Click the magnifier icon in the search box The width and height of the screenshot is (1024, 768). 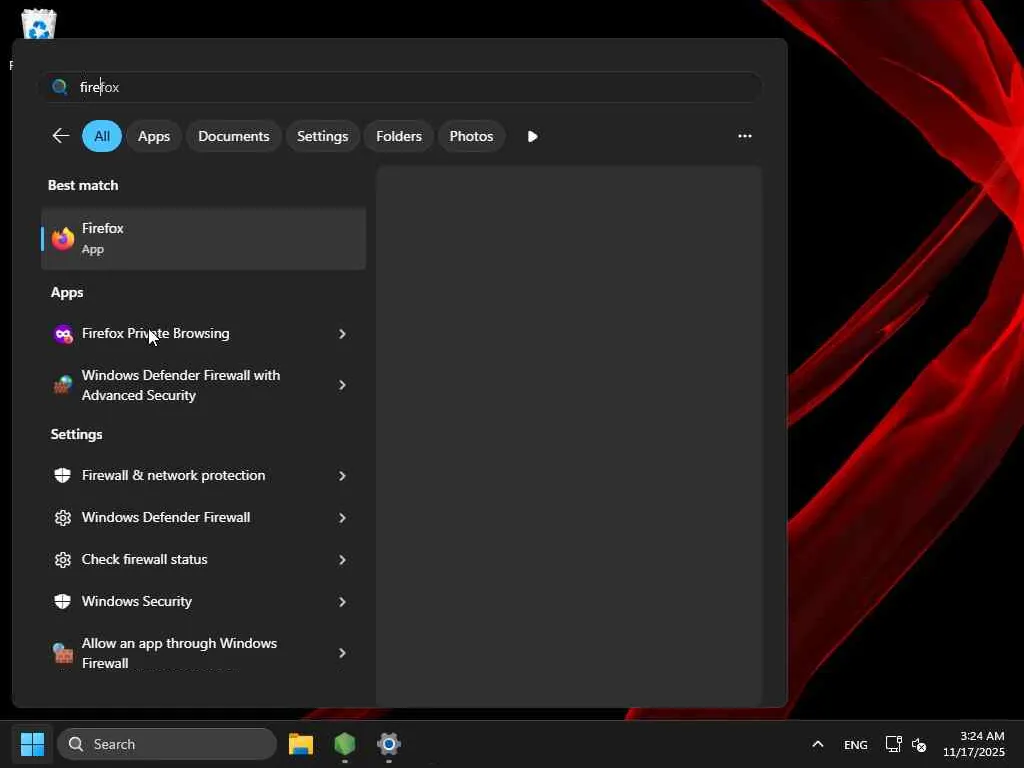(59, 87)
